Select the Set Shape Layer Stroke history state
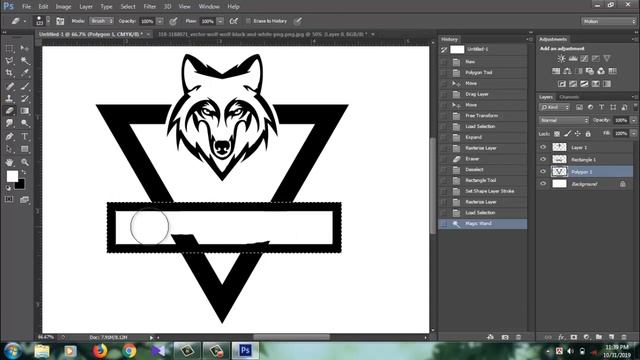 tap(483, 191)
